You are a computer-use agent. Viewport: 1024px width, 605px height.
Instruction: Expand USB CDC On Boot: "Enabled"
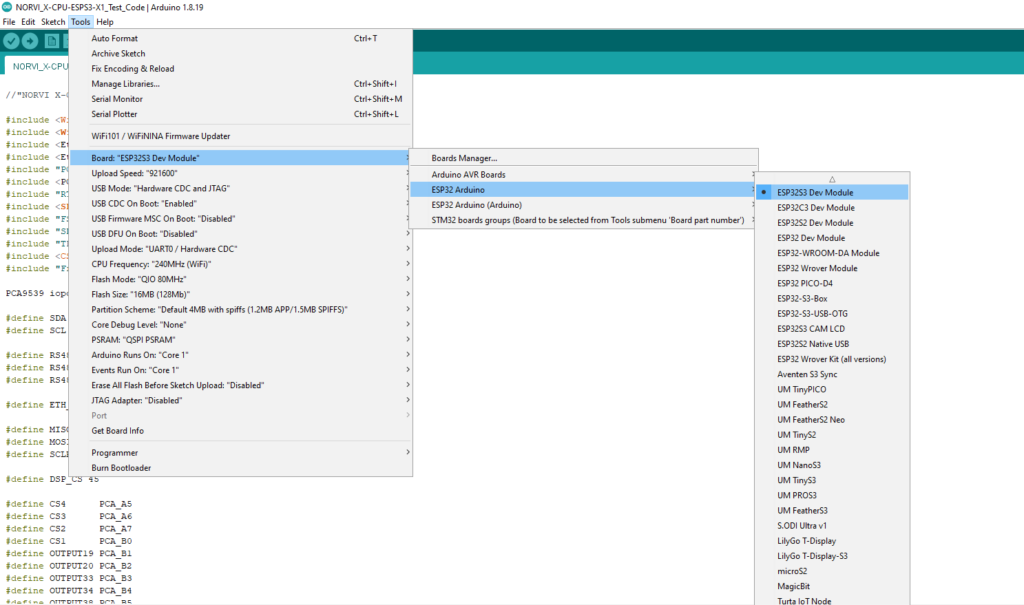[240, 203]
